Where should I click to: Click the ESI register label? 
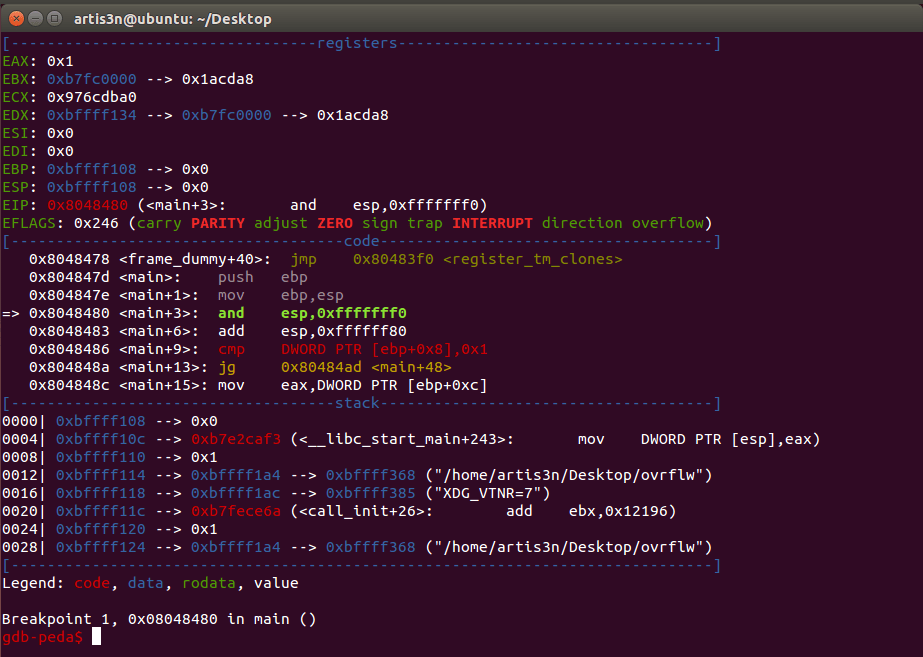15,133
